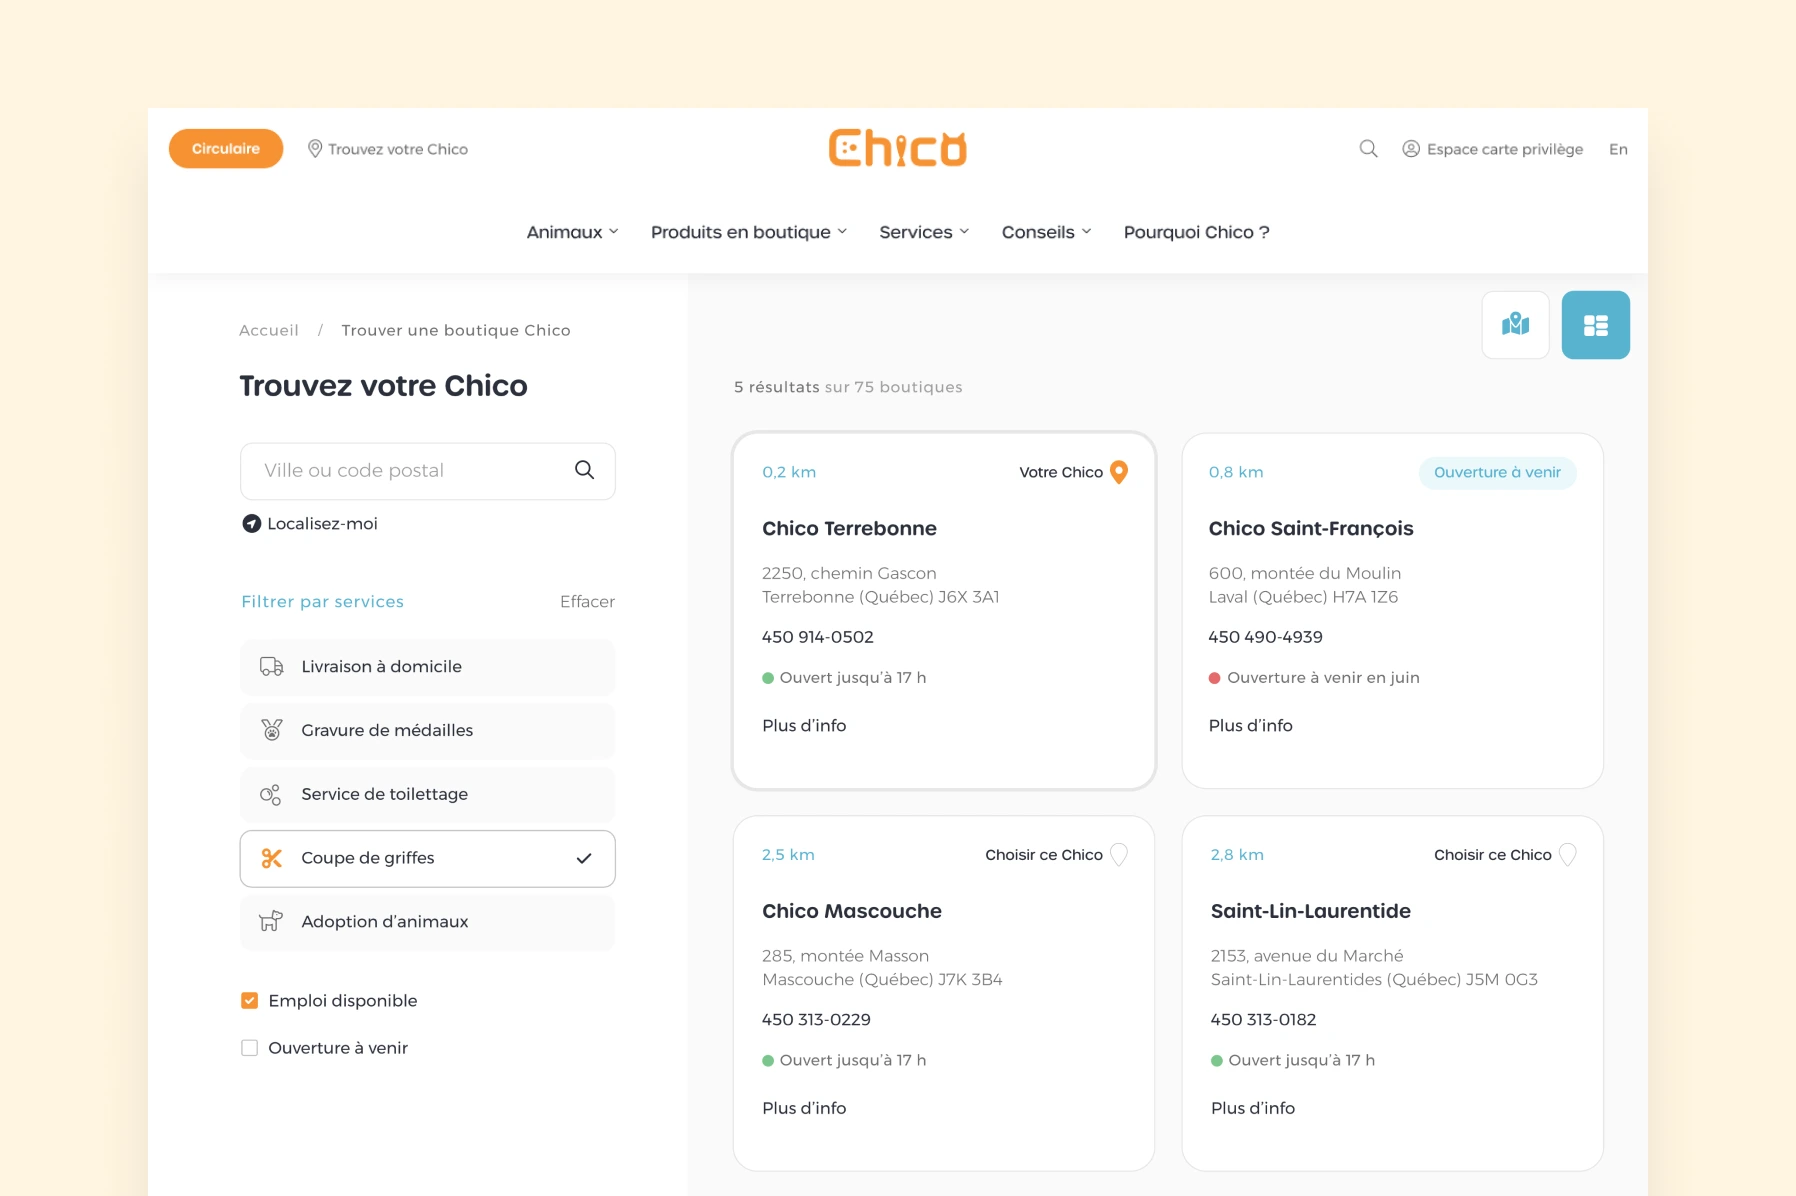Click phone number 450 490-4939
Screen dimensions: 1796x1196
(1265, 637)
